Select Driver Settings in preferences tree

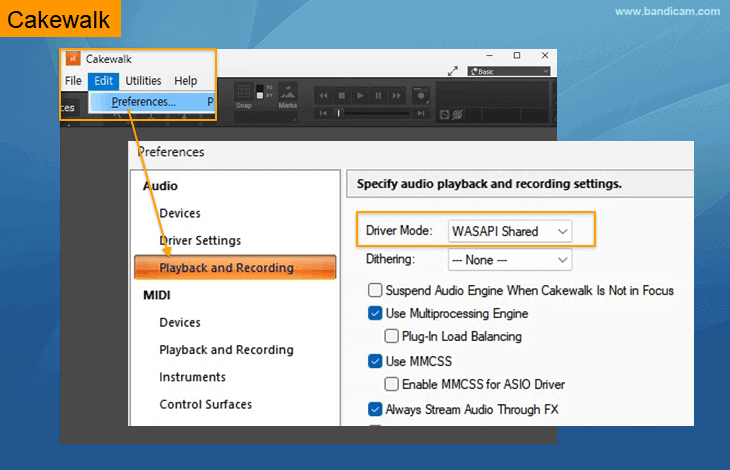[x=200, y=241]
